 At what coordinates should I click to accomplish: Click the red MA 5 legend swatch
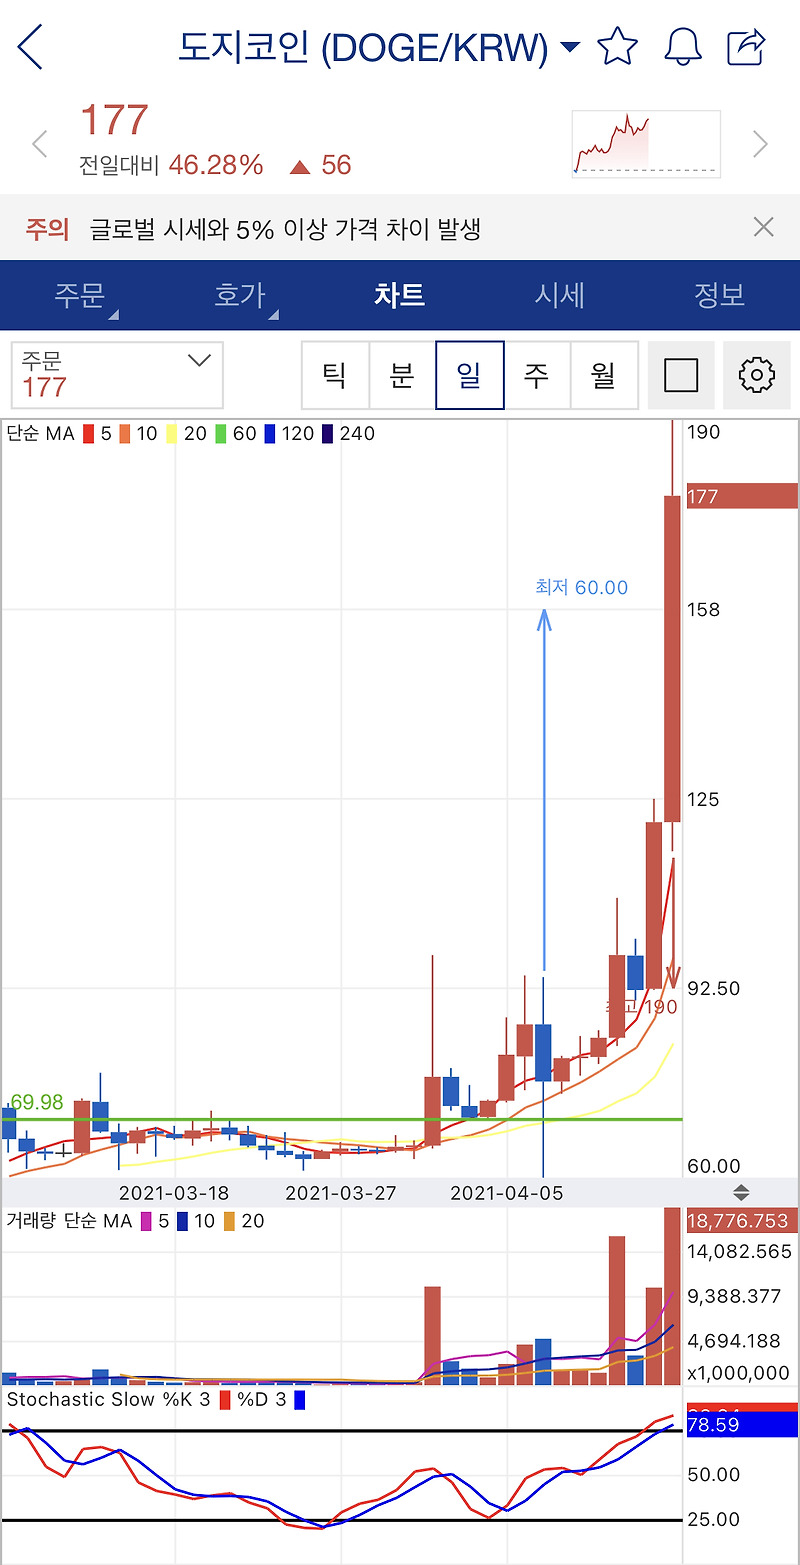coord(88,434)
